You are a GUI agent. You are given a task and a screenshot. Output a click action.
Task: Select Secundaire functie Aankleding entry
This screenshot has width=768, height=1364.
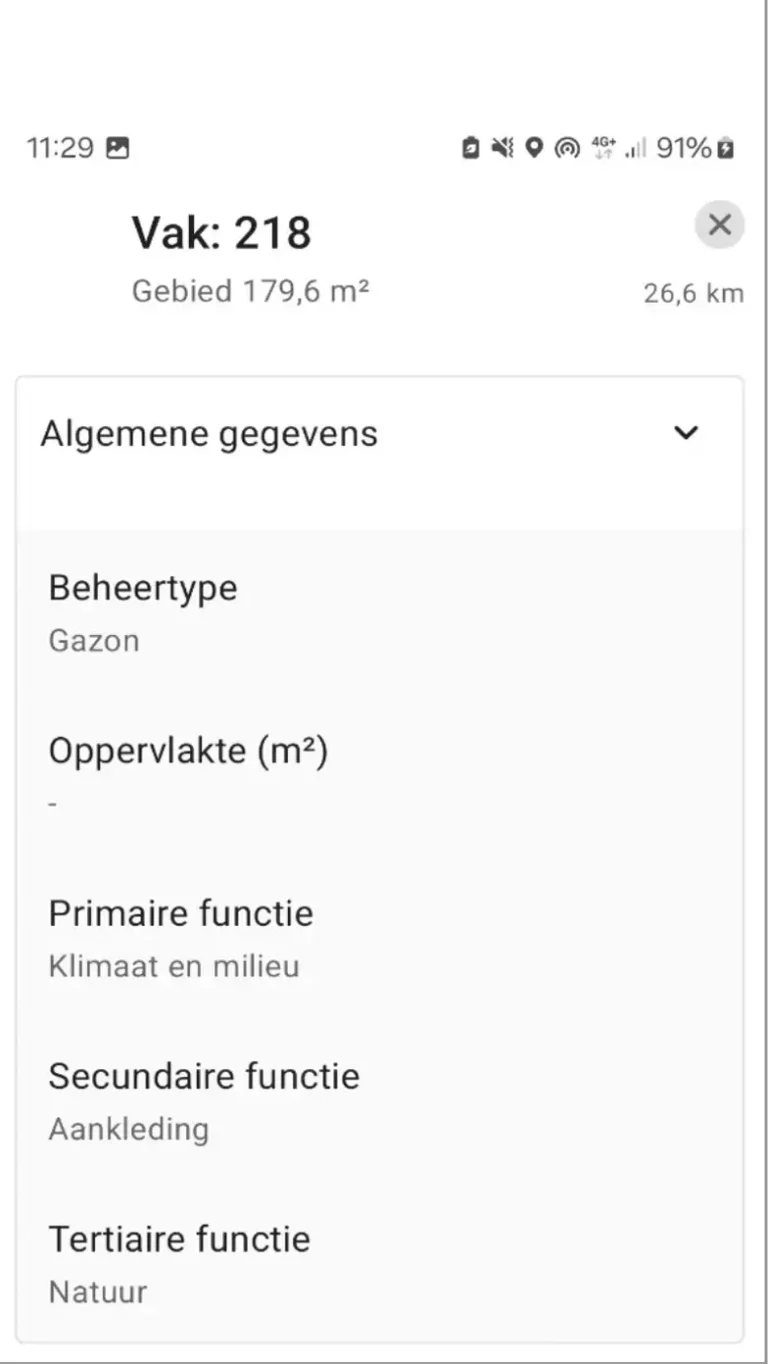(203, 1101)
